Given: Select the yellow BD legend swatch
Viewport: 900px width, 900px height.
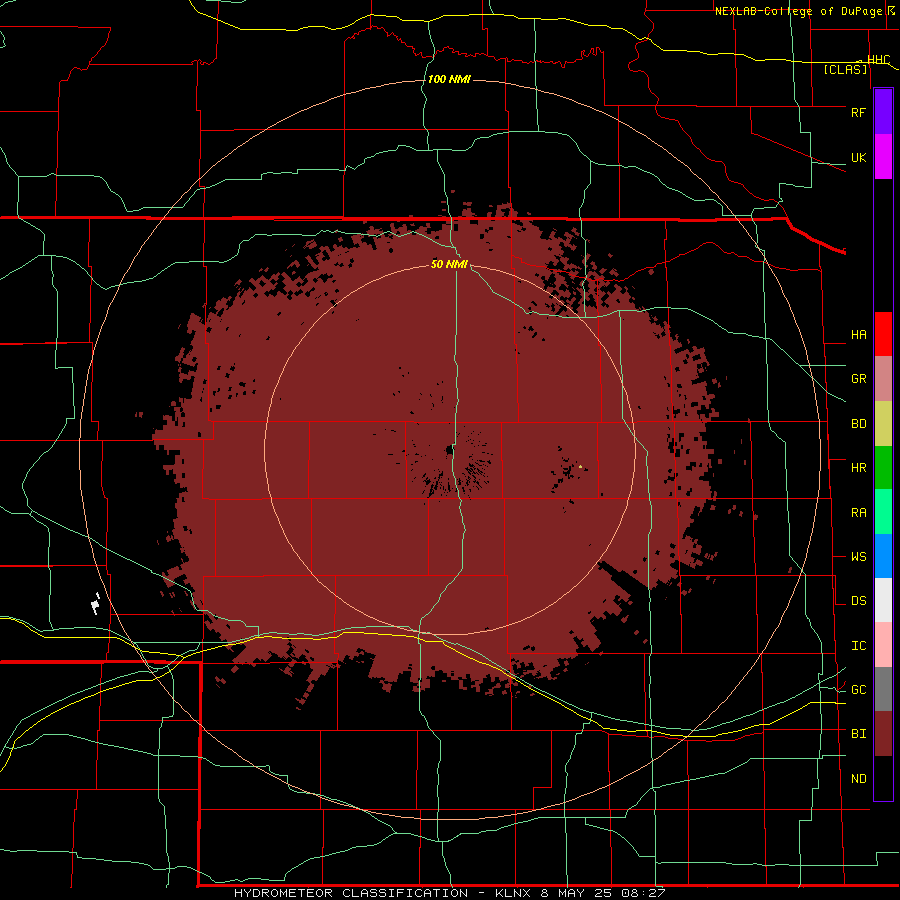Looking at the screenshot, I should [x=883, y=424].
